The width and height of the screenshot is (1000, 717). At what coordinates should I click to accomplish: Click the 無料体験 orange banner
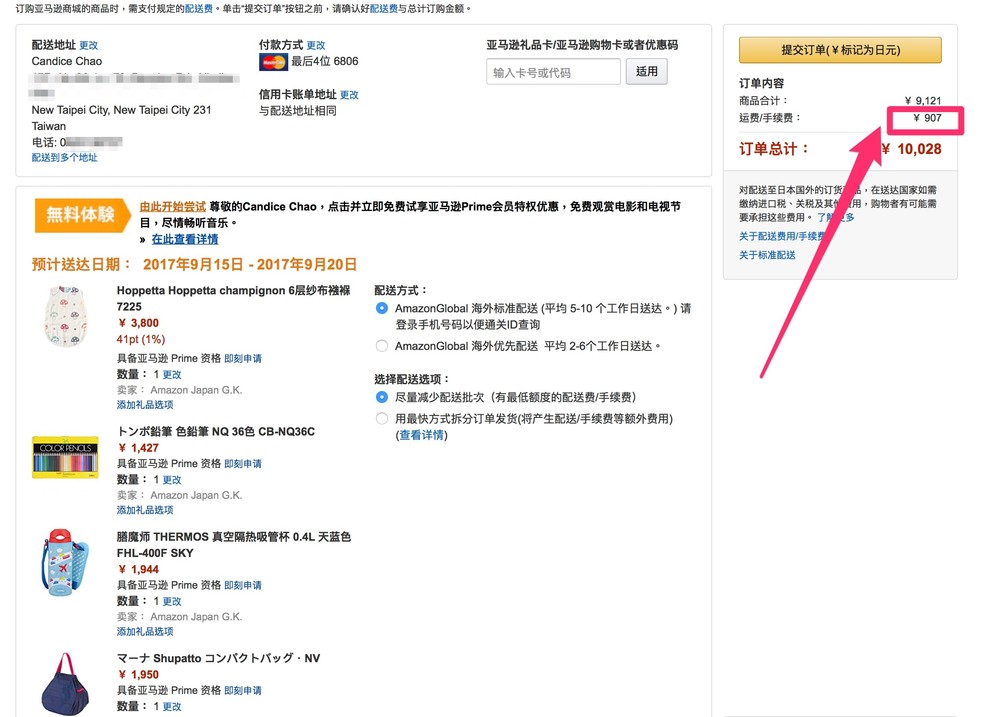click(x=82, y=215)
